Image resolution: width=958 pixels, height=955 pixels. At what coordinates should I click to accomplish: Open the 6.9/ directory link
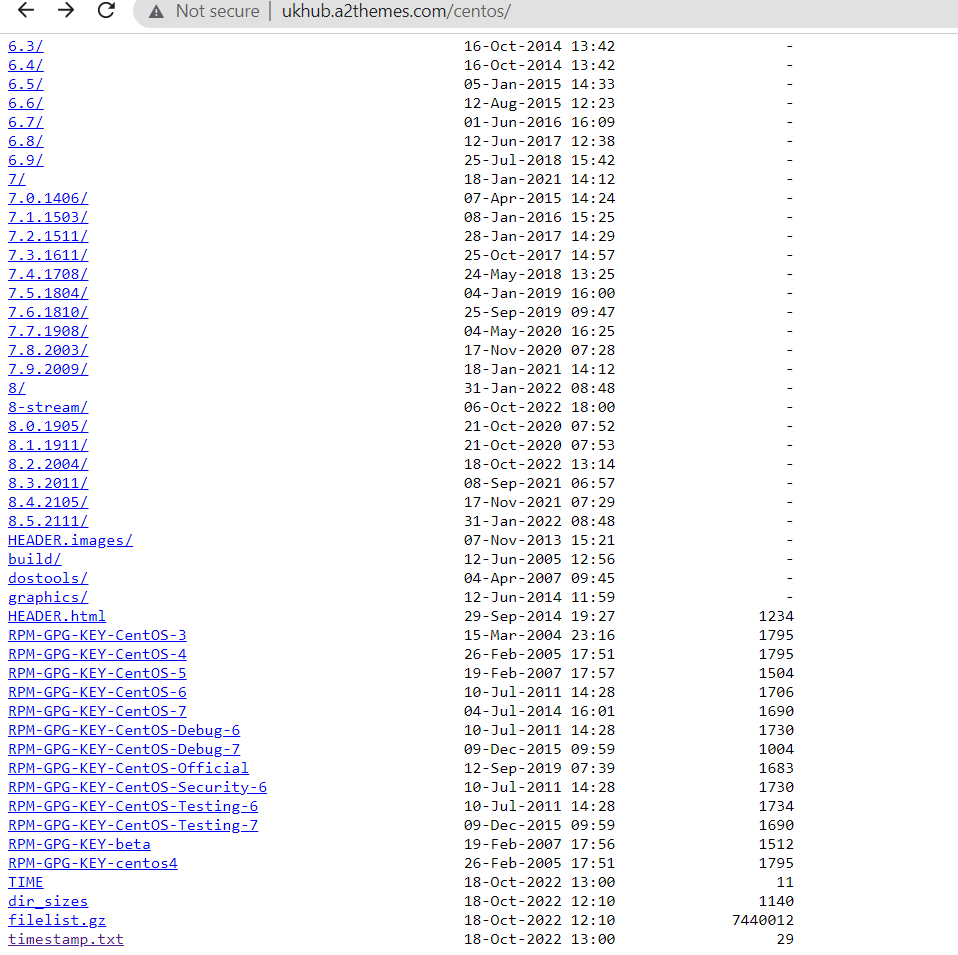(26, 160)
